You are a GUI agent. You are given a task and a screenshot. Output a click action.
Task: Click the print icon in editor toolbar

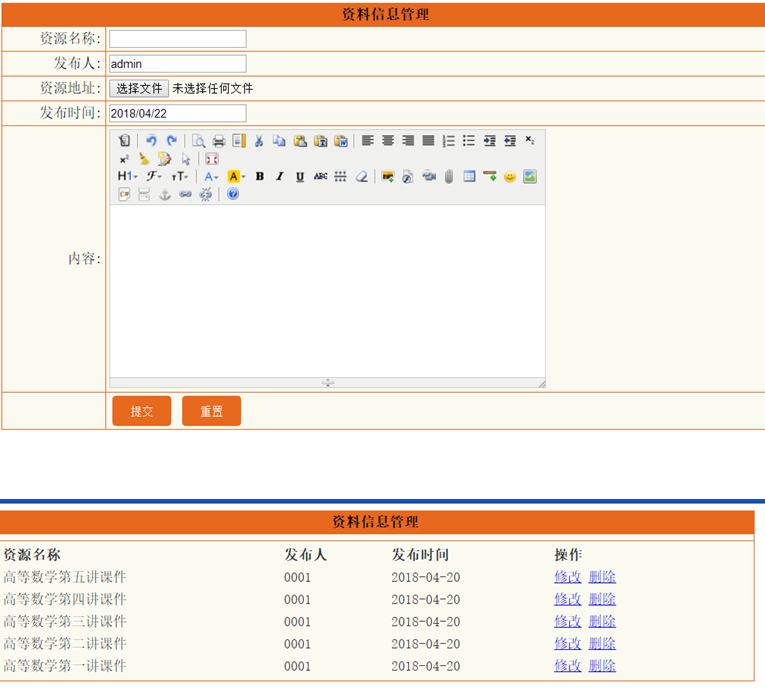point(219,141)
